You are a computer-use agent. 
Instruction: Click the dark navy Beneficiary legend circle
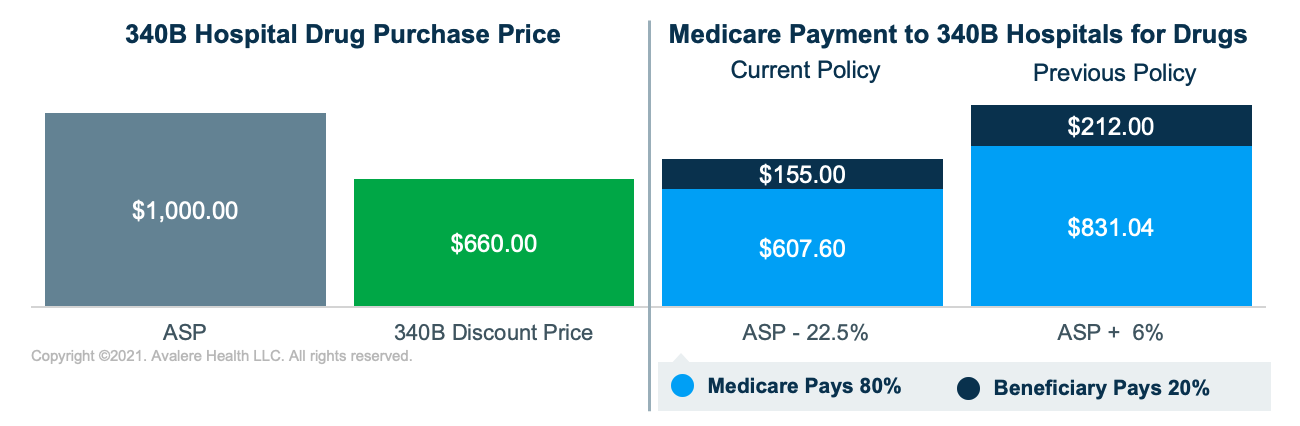(x=968, y=388)
